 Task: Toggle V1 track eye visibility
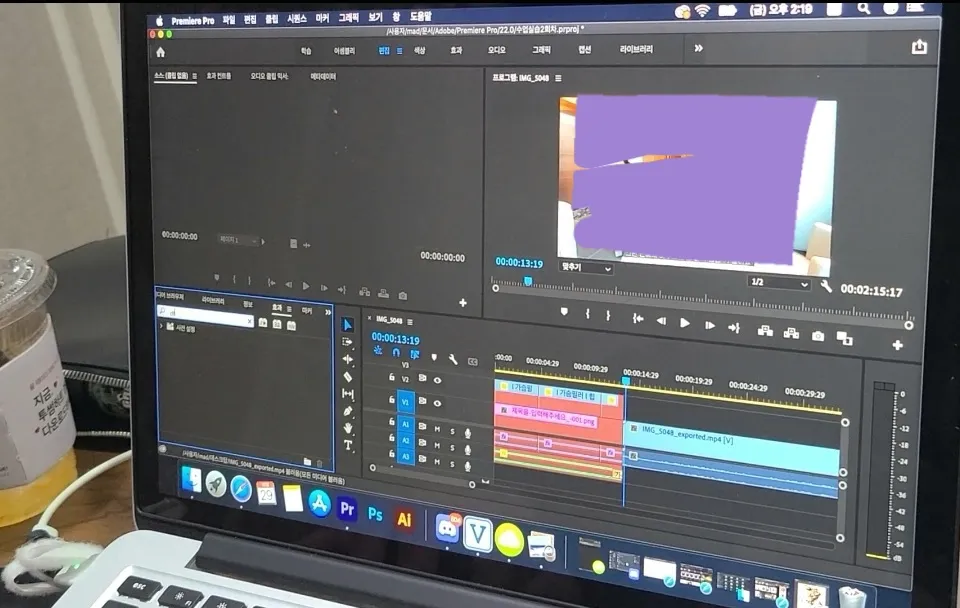pyautogui.click(x=437, y=403)
